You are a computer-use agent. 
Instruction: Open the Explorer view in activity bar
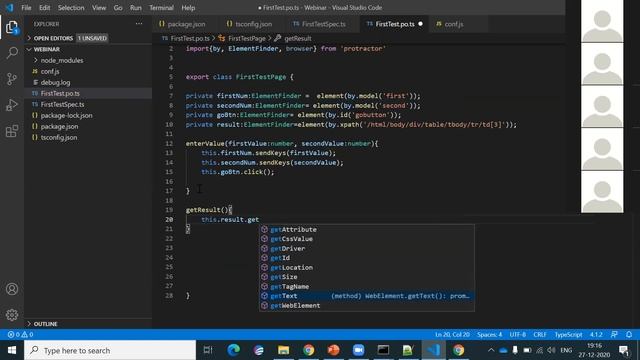12,27
